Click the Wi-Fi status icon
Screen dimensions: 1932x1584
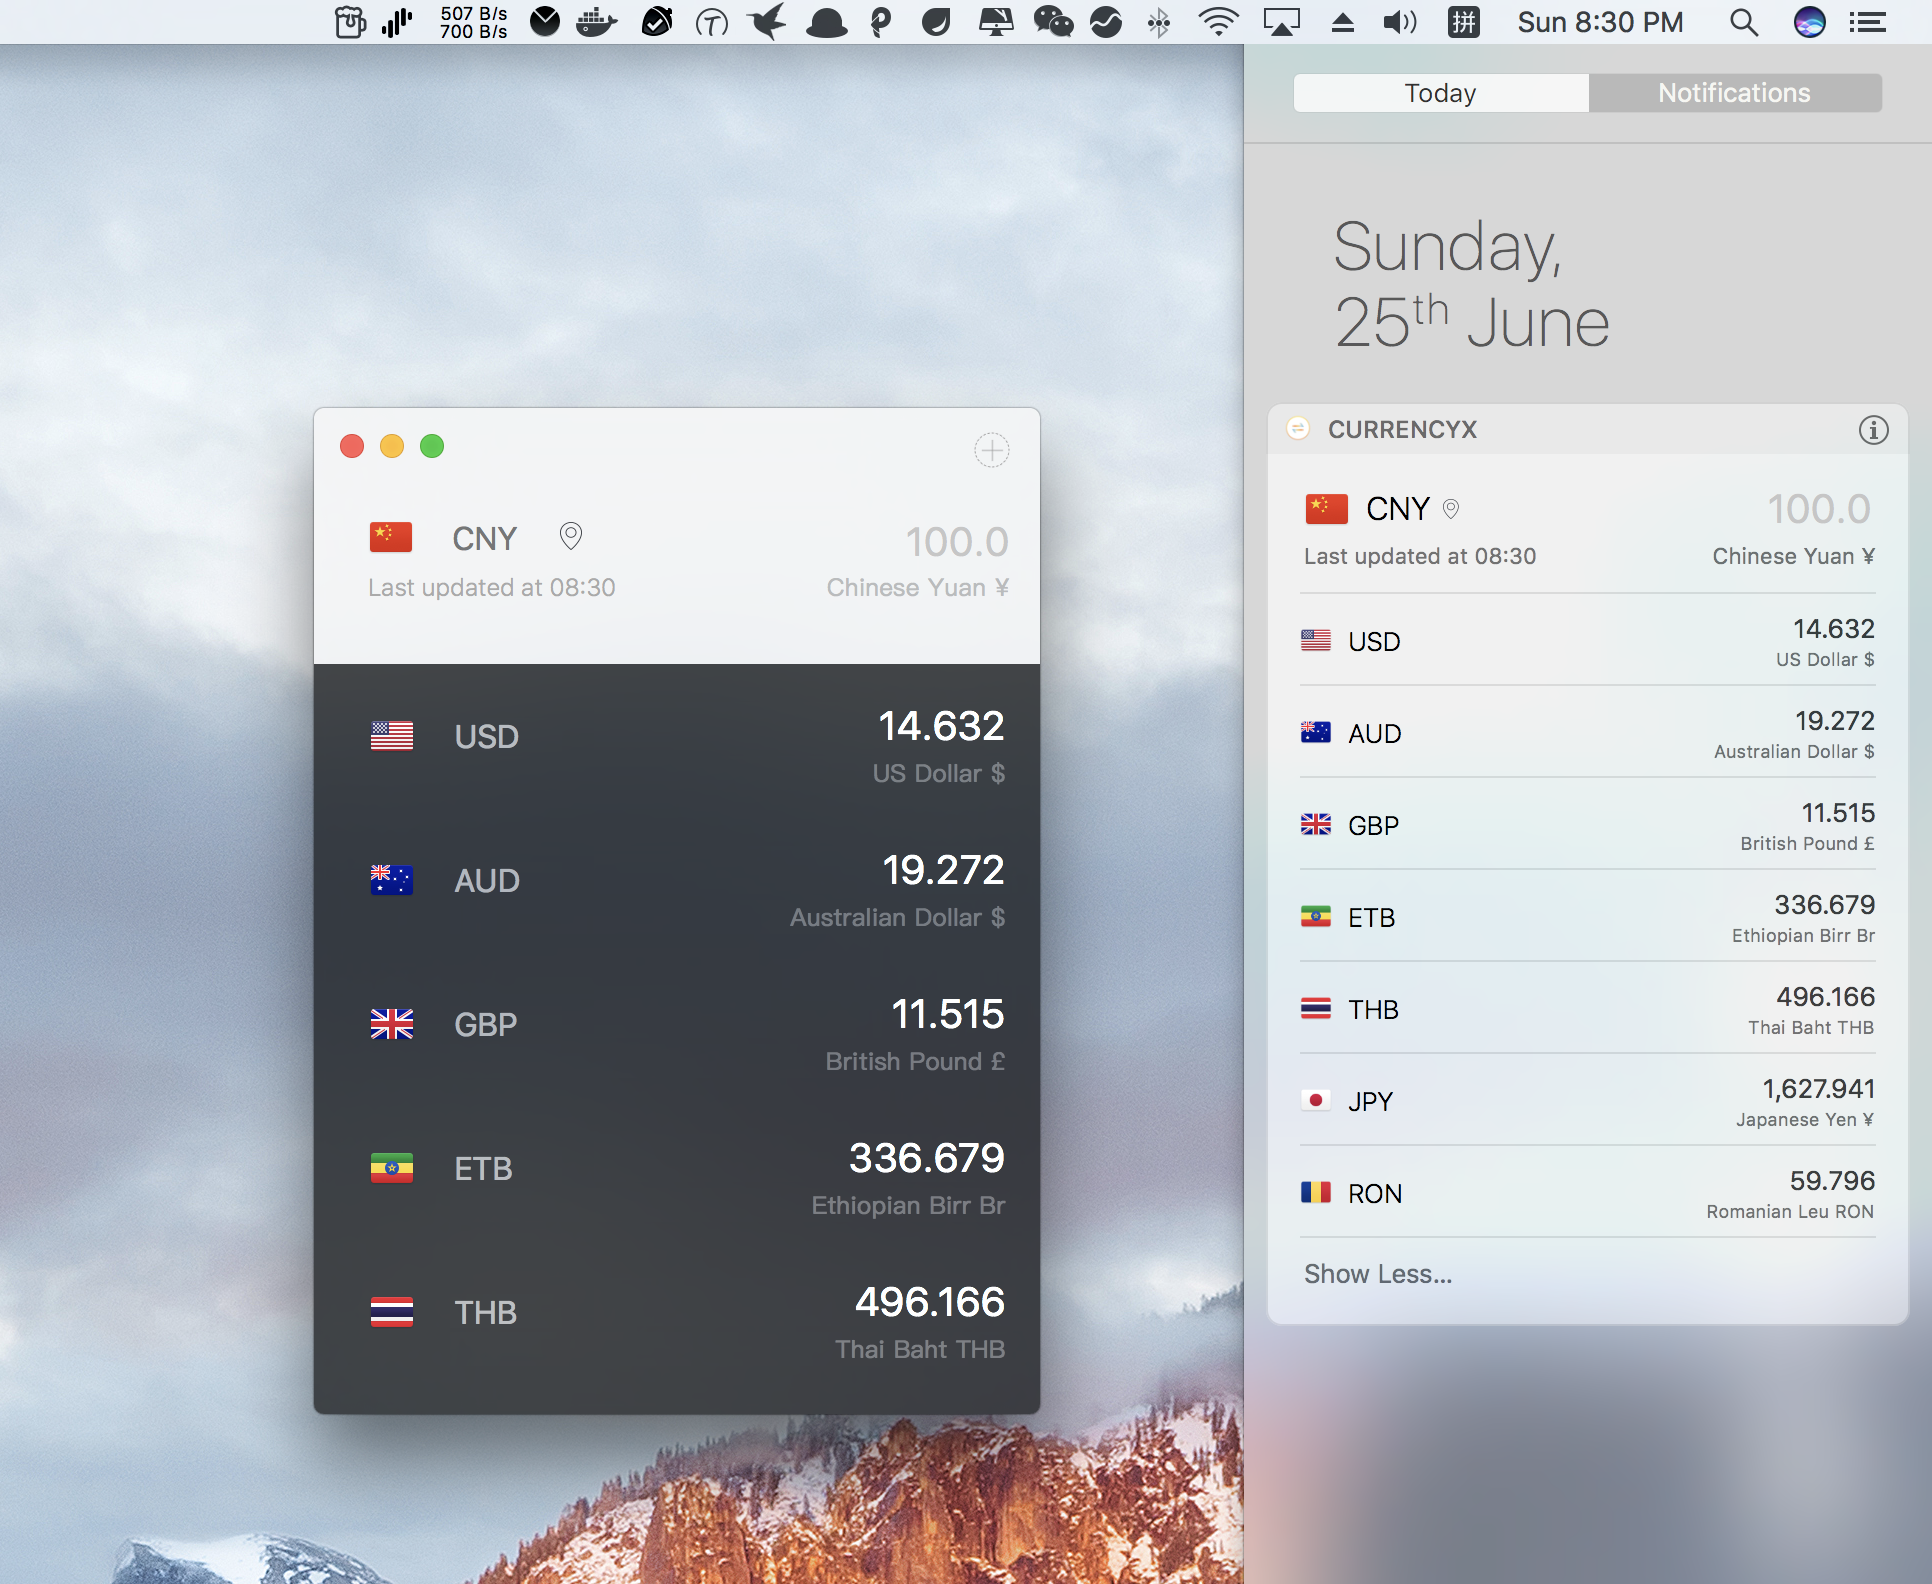(x=1218, y=22)
